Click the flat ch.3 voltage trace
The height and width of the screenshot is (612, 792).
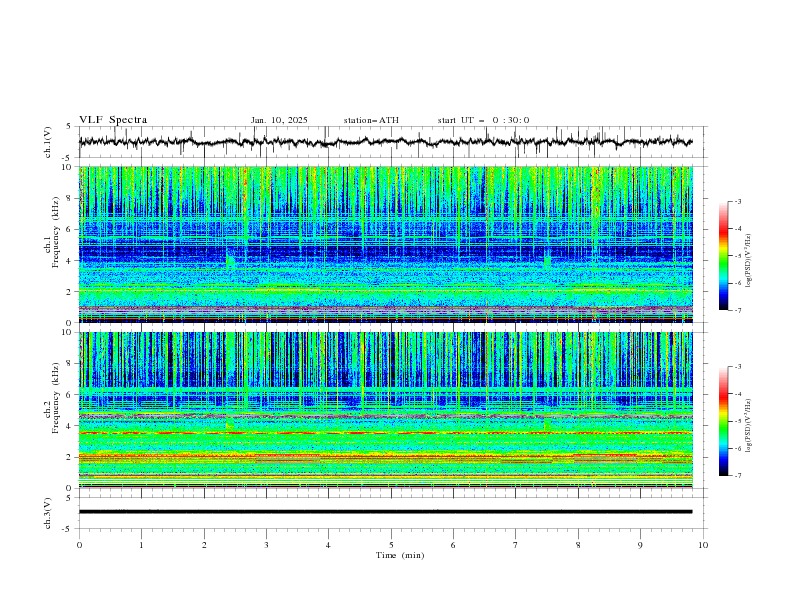[385, 512]
